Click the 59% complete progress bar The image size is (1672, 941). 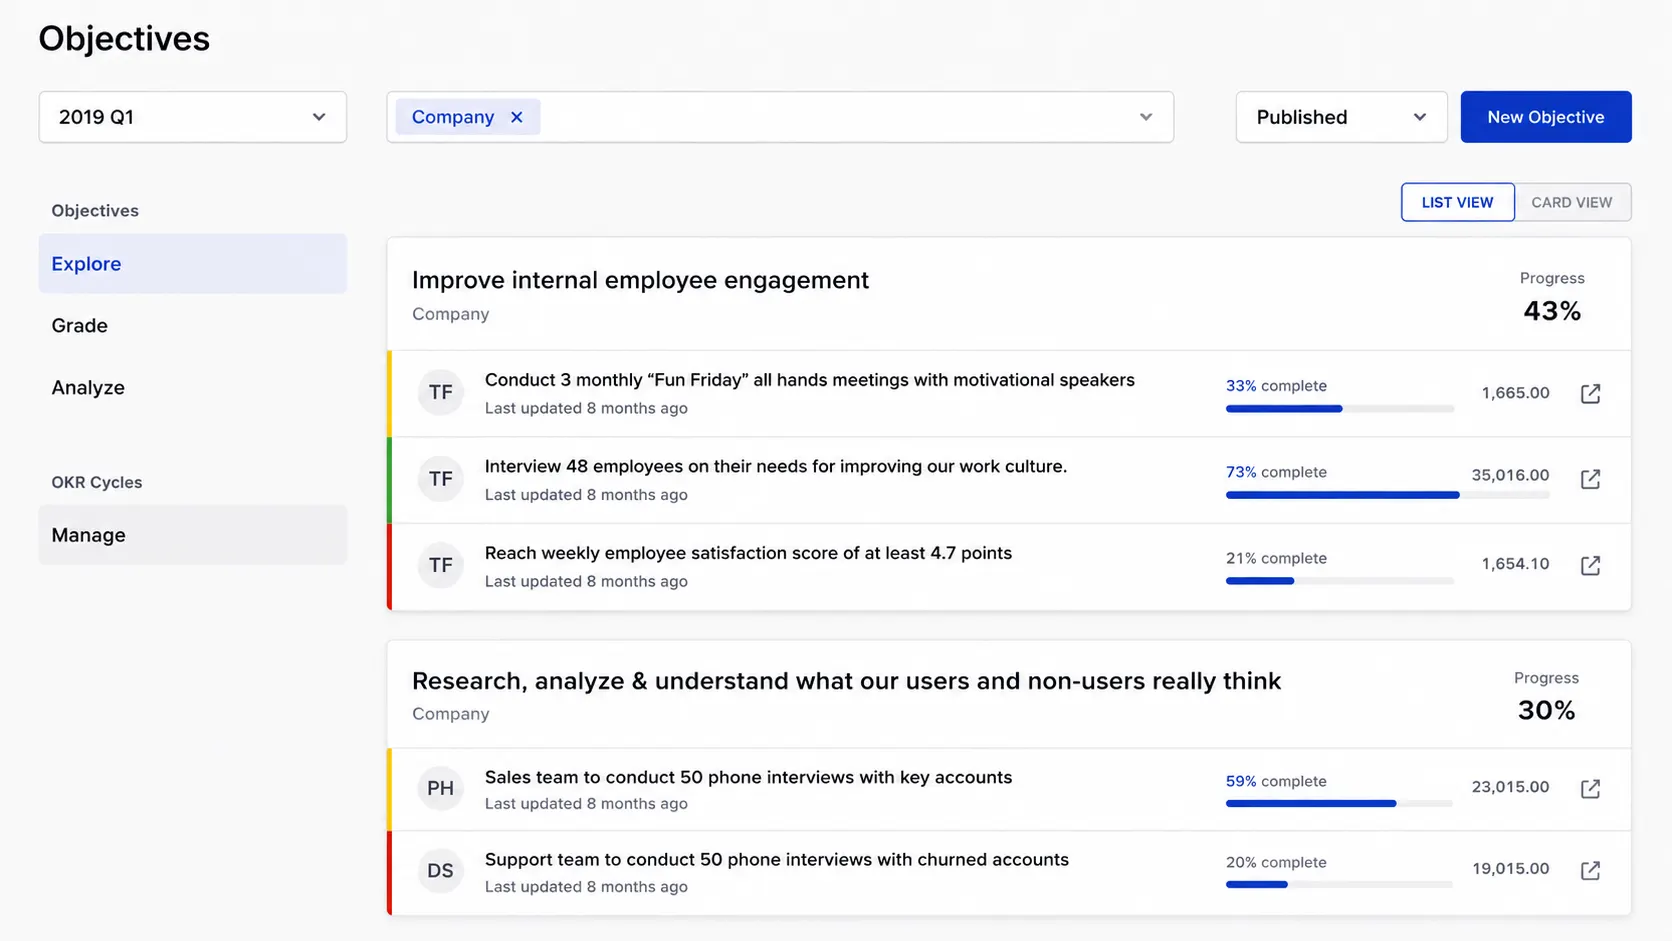(1339, 804)
